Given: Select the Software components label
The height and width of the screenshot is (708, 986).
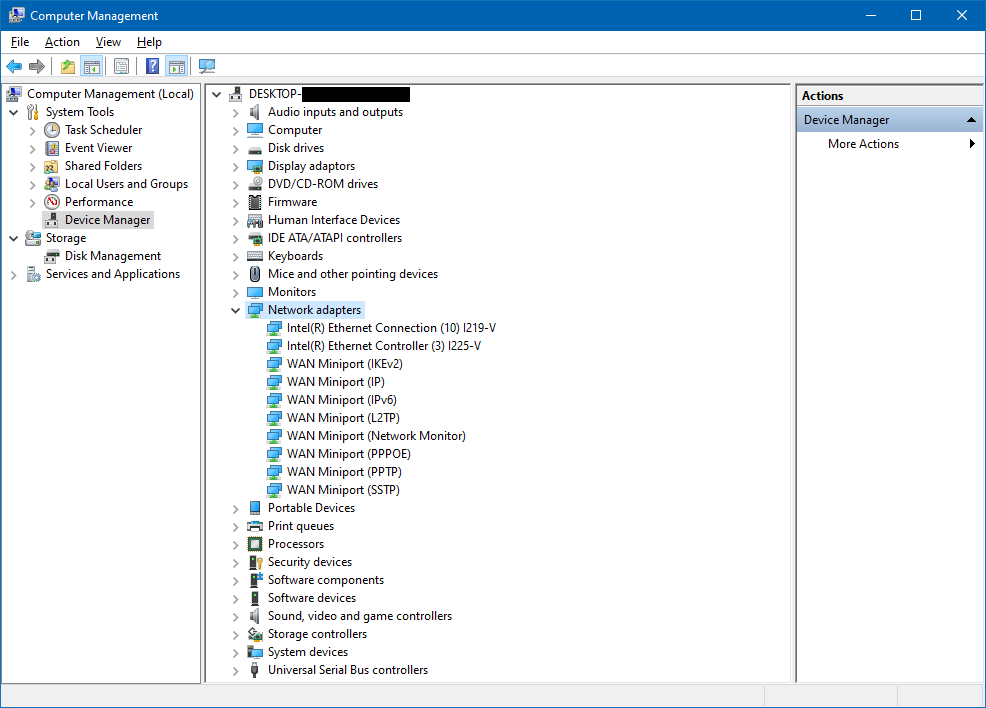Looking at the screenshot, I should tap(326, 580).
